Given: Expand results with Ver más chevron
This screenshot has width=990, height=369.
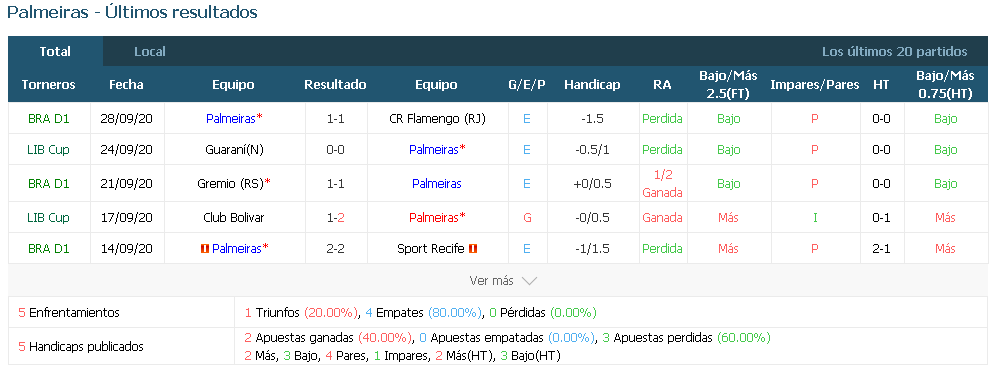Looking at the screenshot, I should coord(503,281).
